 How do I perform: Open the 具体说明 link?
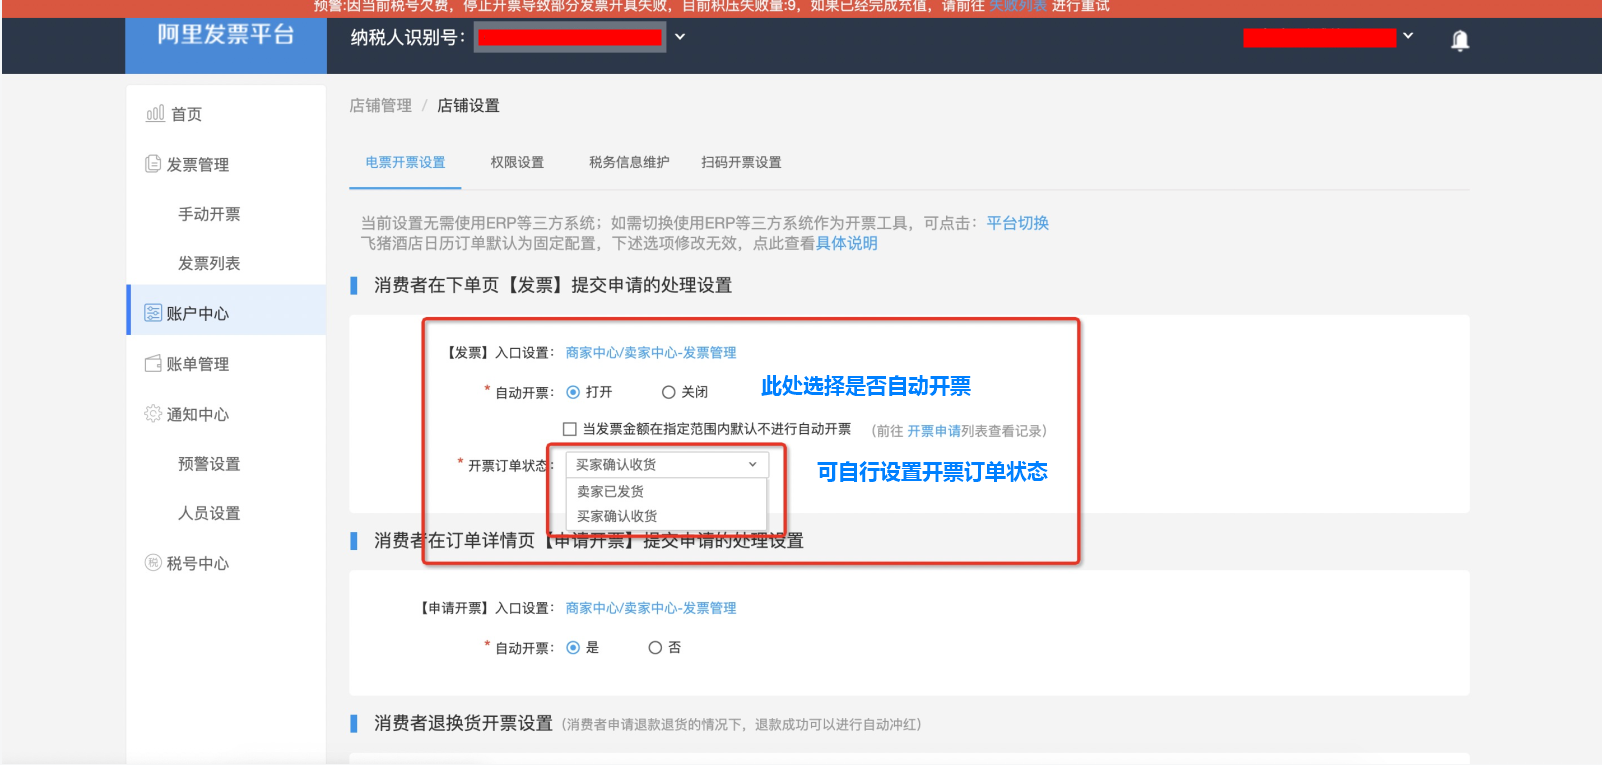(x=846, y=243)
